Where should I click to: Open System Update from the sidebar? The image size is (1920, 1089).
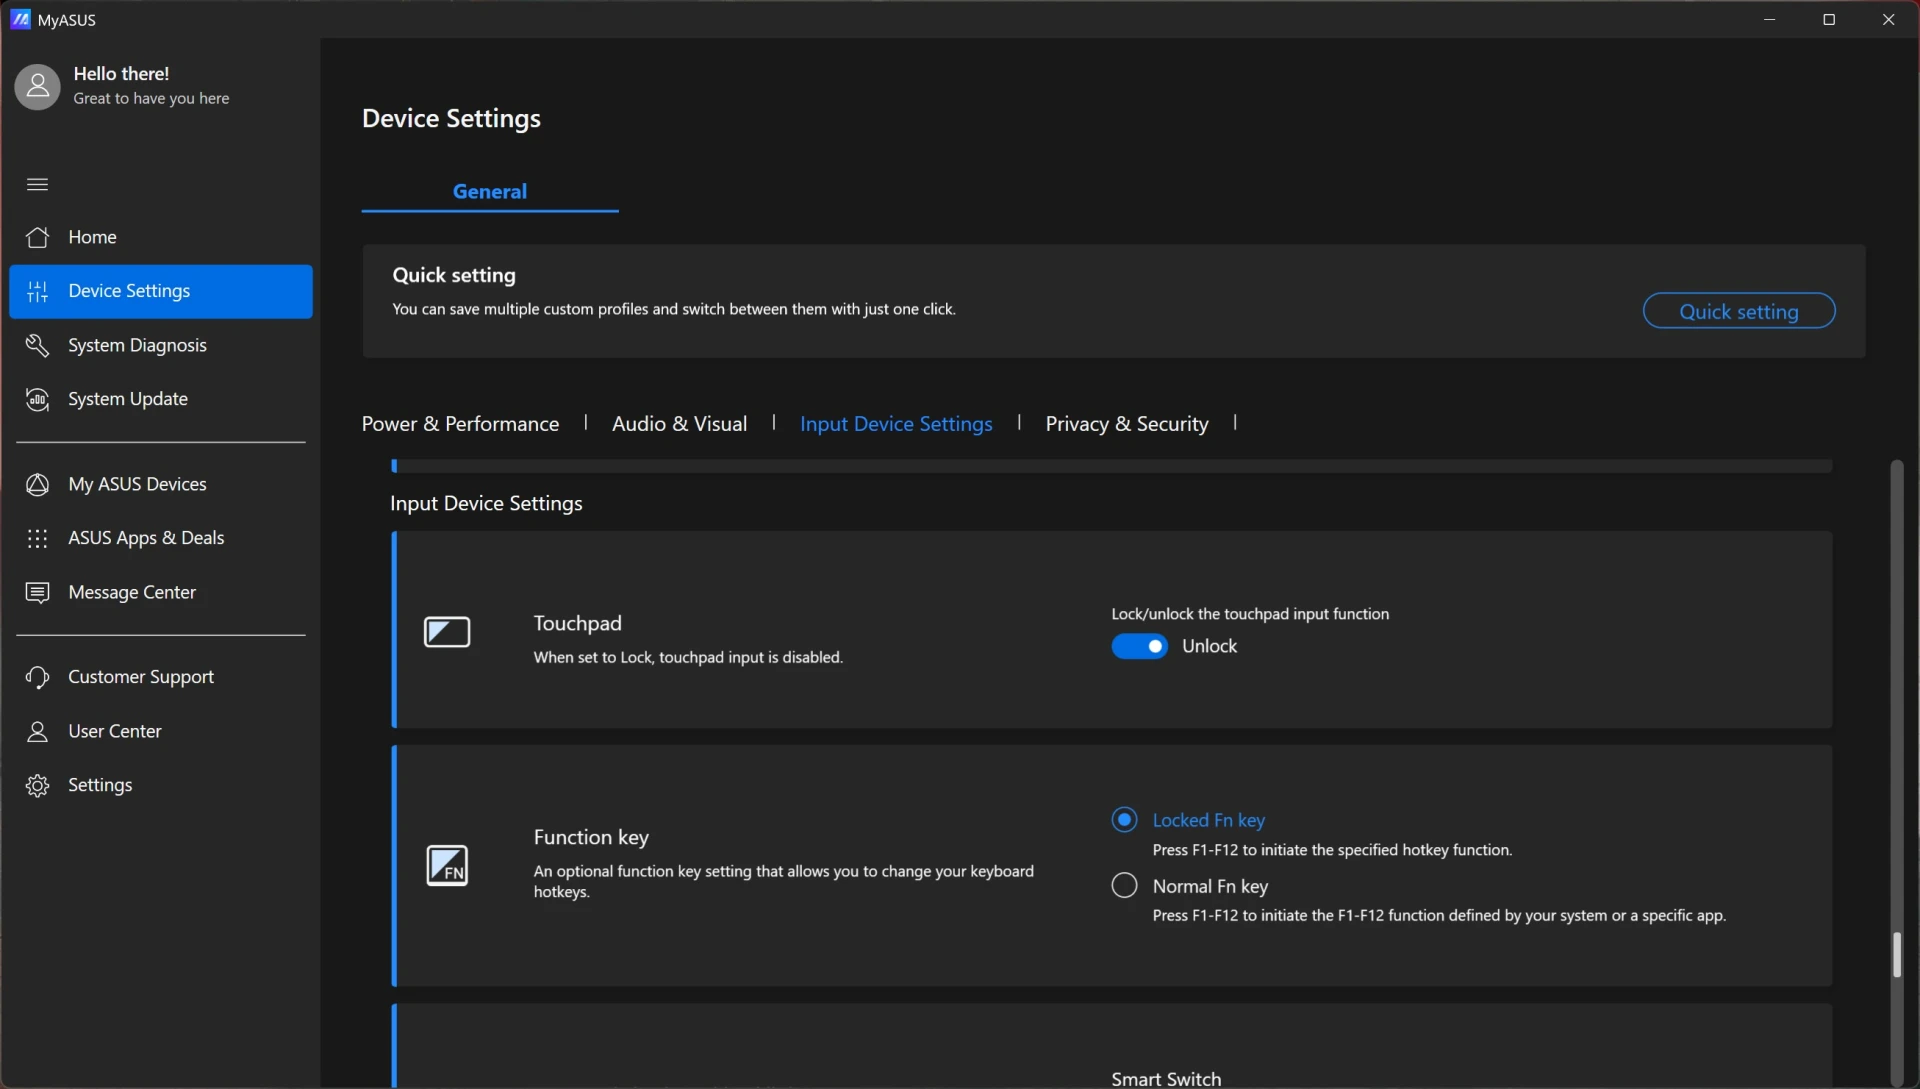(x=161, y=399)
